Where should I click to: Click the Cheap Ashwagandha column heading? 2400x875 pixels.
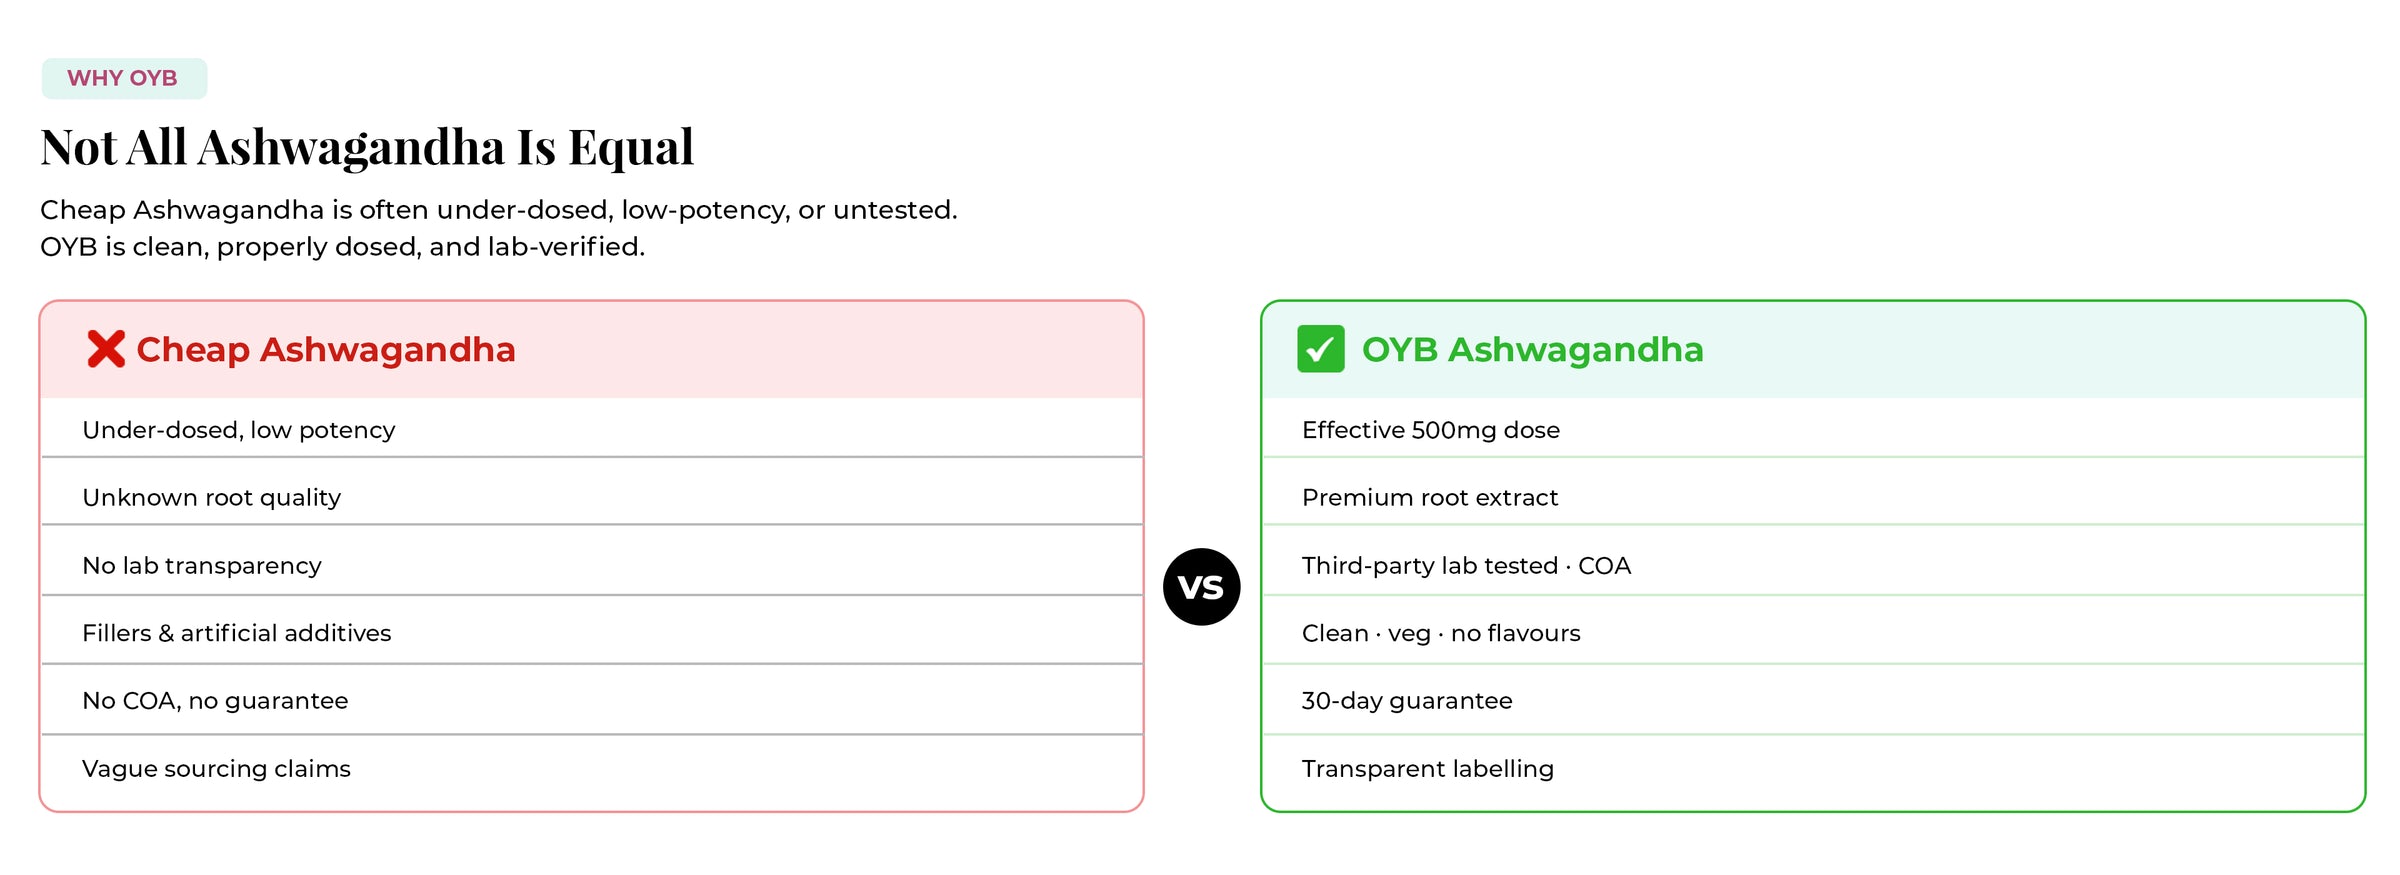325,349
